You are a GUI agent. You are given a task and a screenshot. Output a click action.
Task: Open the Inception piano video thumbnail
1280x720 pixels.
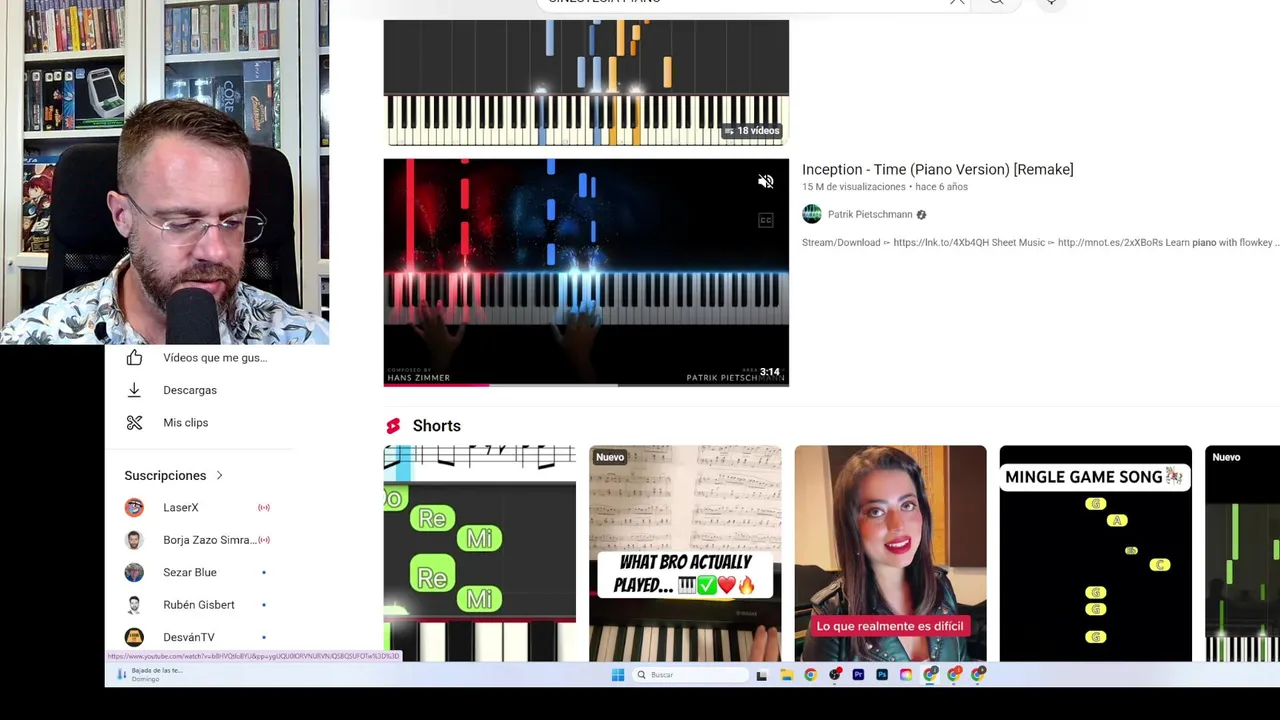click(x=586, y=272)
